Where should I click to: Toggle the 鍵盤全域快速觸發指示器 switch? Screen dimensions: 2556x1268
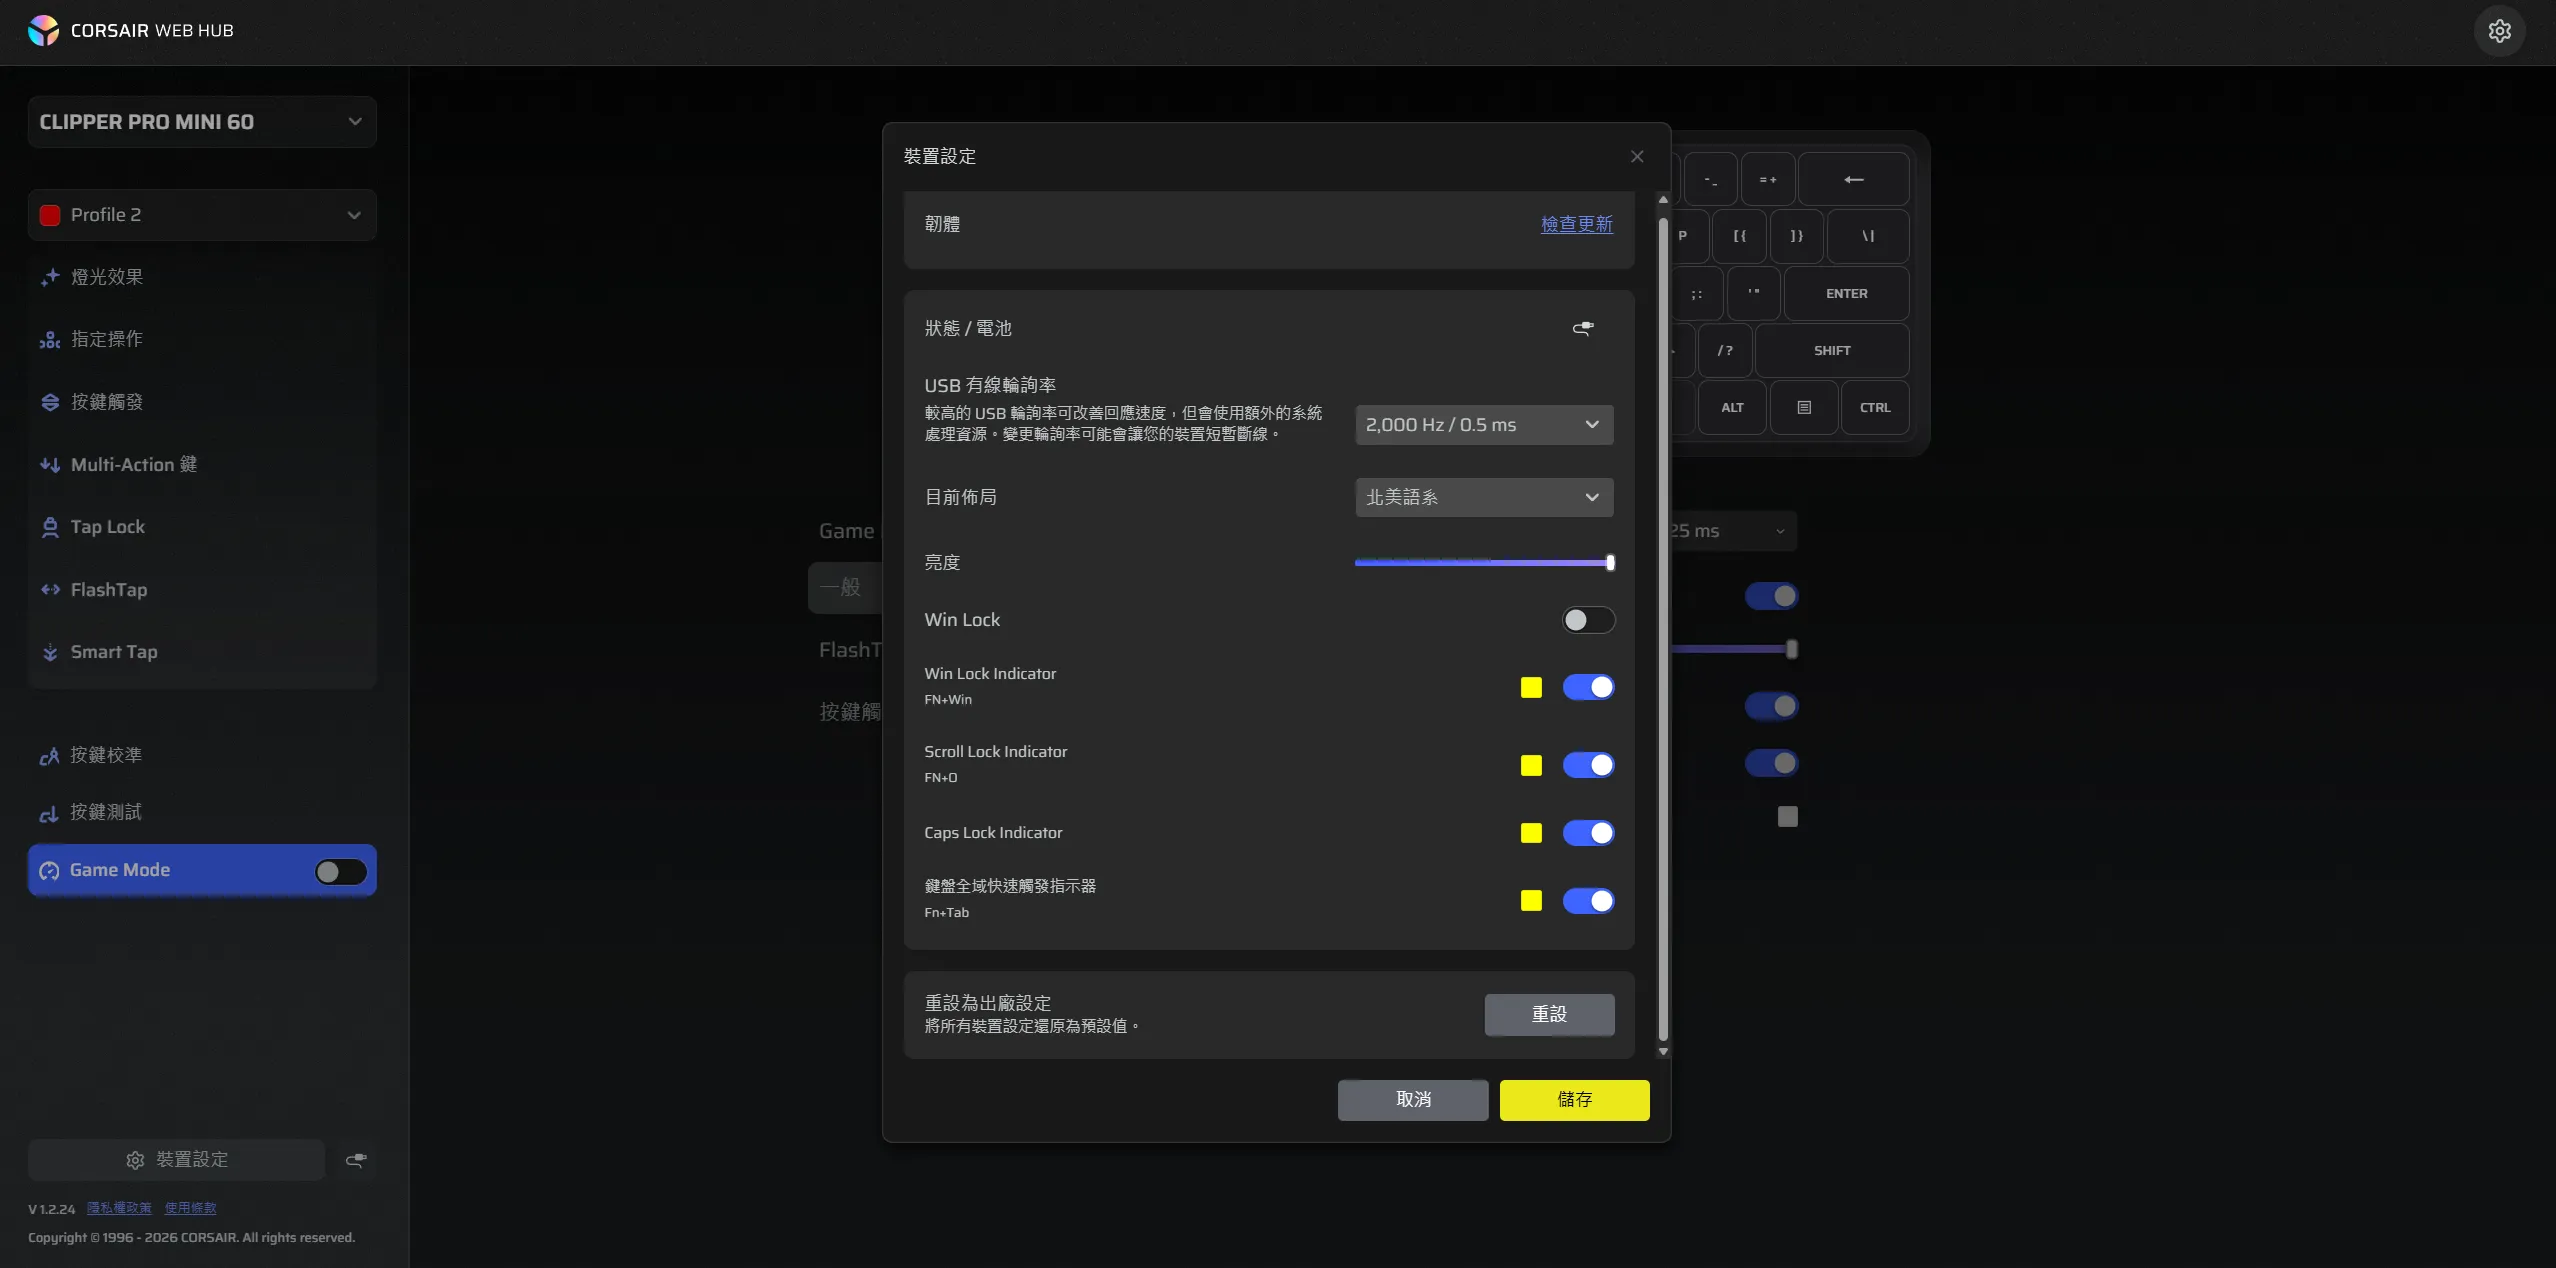pos(1588,901)
